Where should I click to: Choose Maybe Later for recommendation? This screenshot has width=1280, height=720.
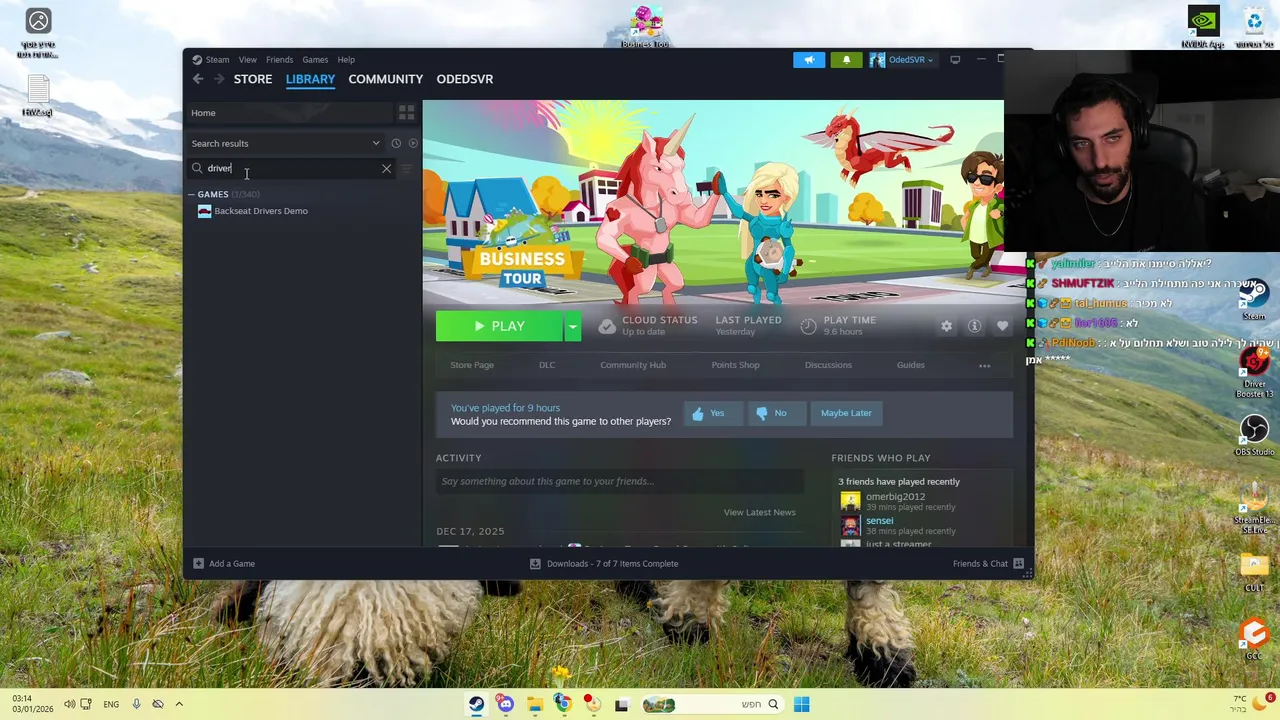coord(846,413)
